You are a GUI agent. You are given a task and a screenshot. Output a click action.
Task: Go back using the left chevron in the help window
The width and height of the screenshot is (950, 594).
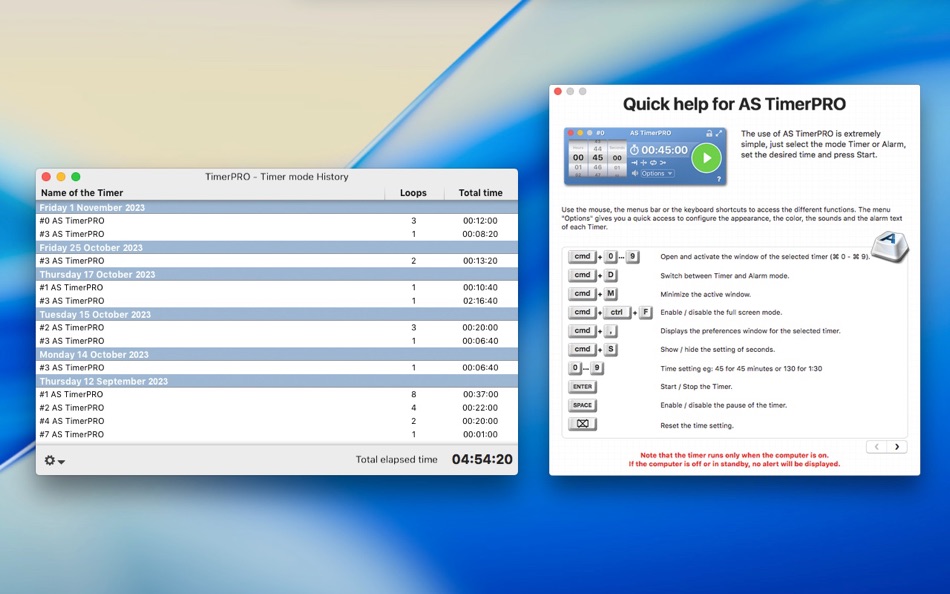click(x=877, y=446)
